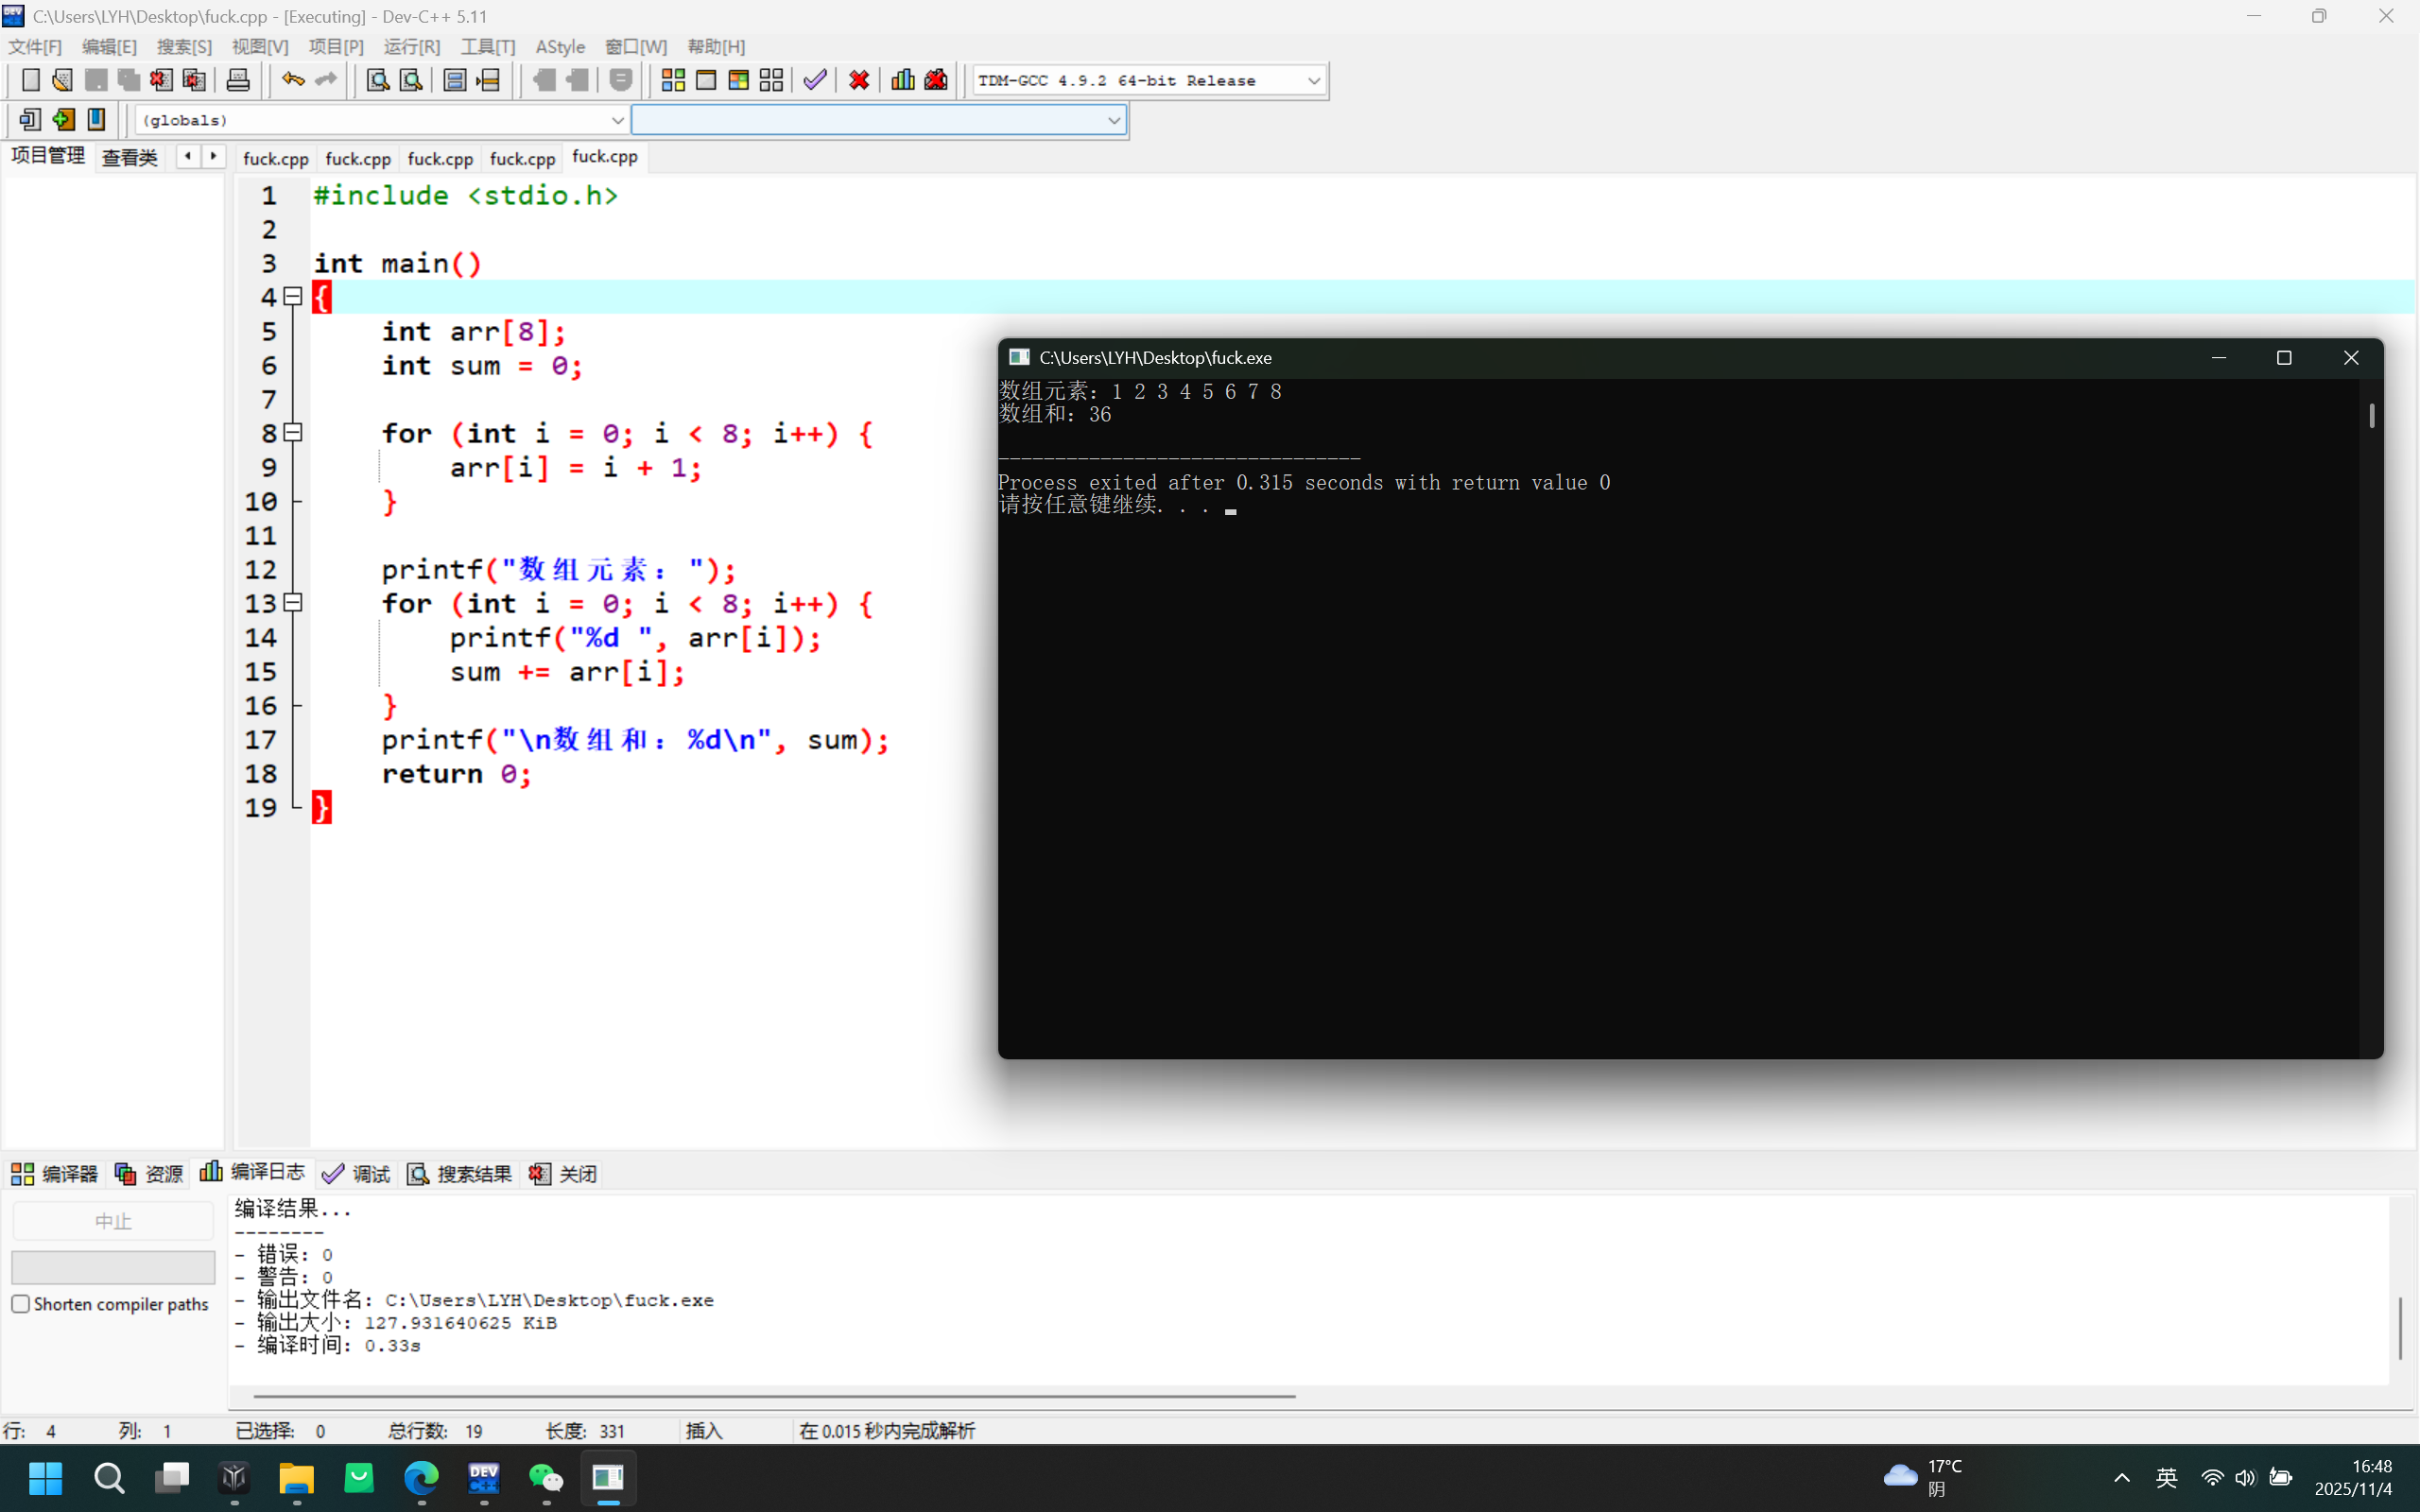Click the Print toolbar icon
This screenshot has width=2420, height=1512.
pyautogui.click(x=238, y=80)
